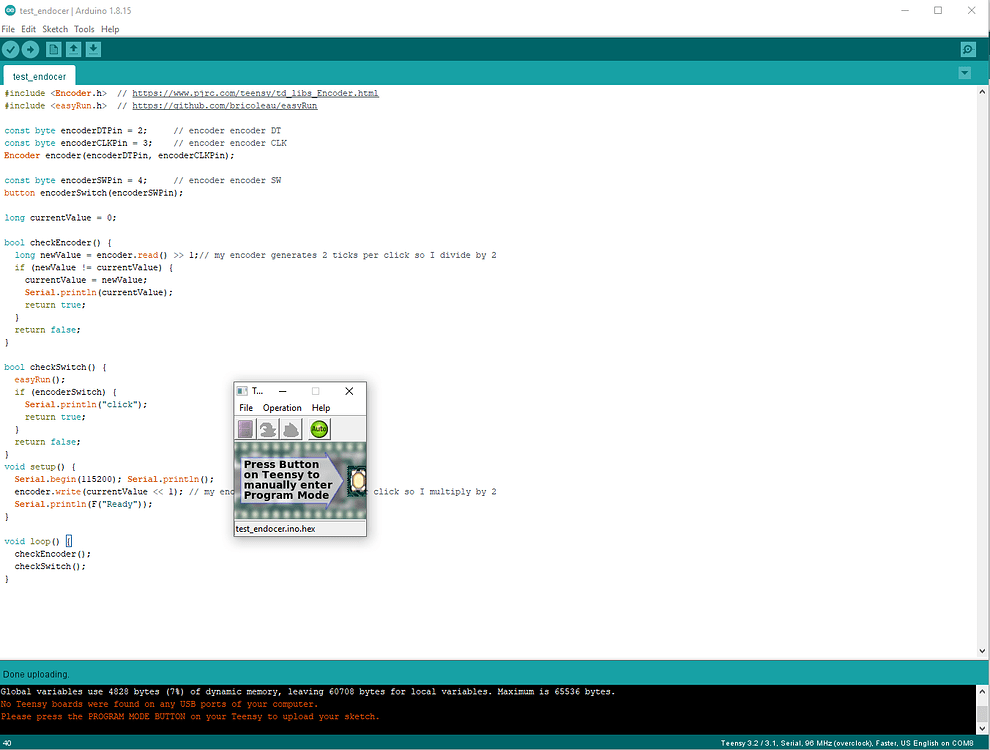Open the Operation menu in Teensy Loader

point(282,408)
